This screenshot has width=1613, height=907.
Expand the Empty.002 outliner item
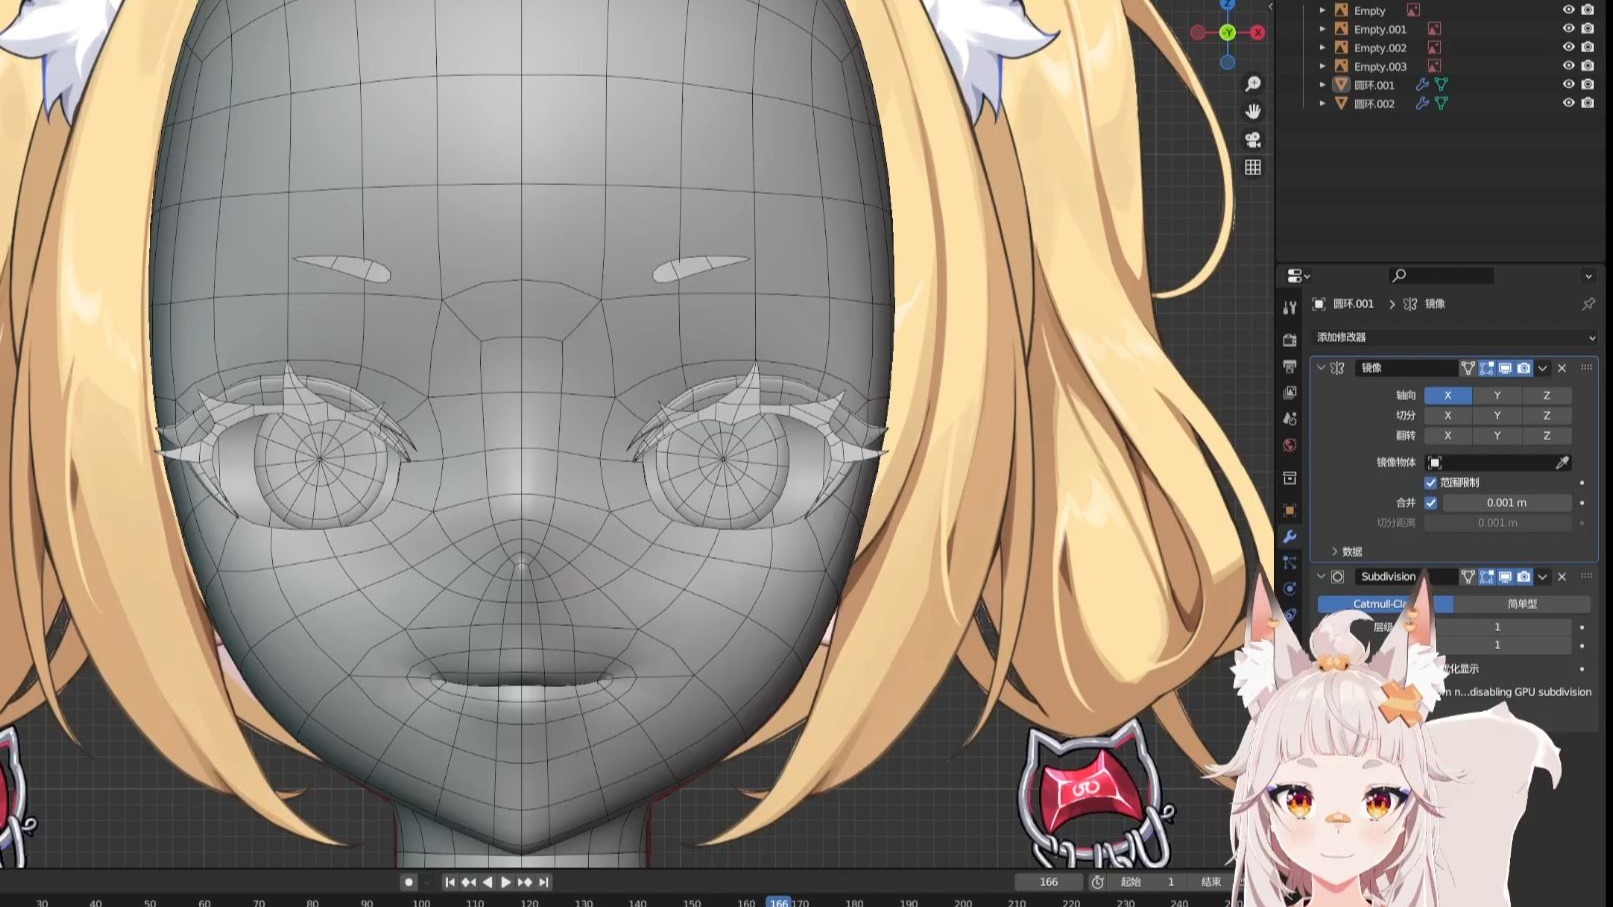1322,48
